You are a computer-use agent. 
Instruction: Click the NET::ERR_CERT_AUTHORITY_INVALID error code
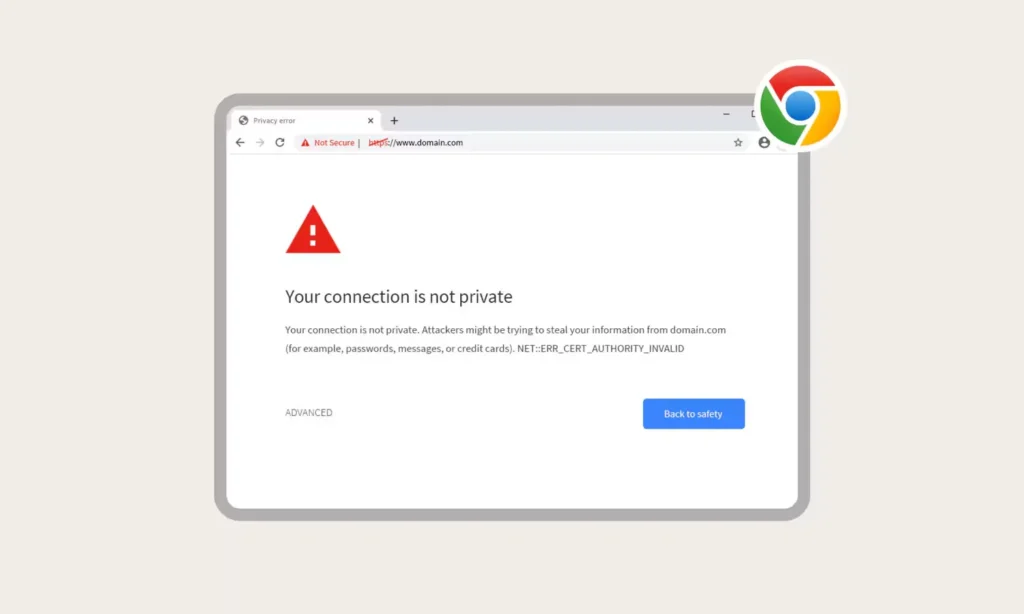(601, 348)
